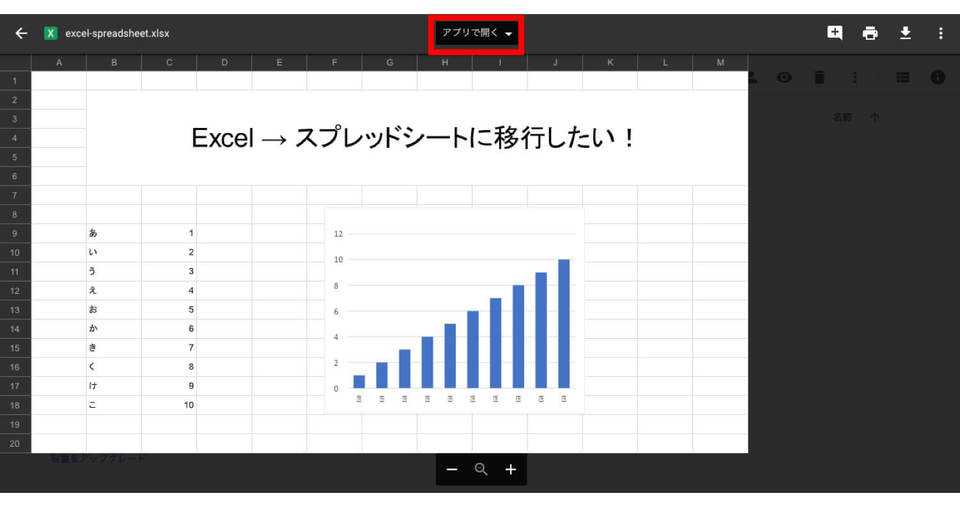960x507 pixels.
Task: Click the 名前 sort direction arrow
Action: (875, 117)
